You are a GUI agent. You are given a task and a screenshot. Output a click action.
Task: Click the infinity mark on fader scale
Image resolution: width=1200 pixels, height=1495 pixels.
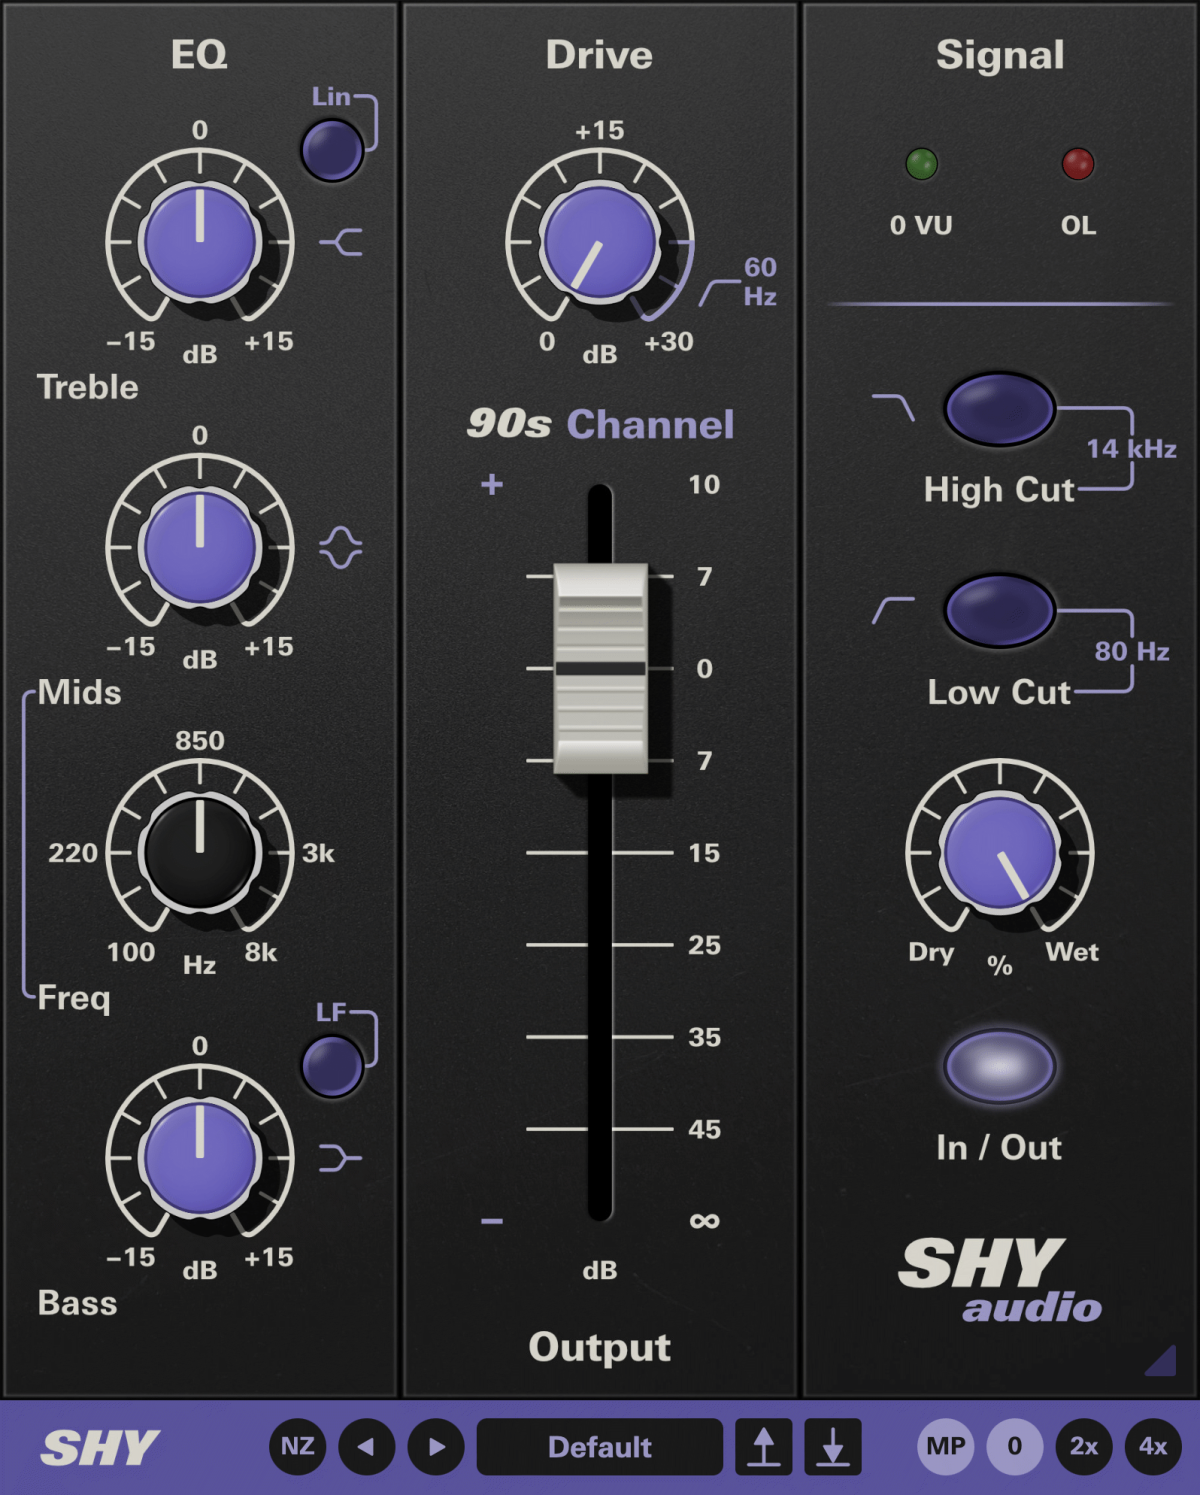[704, 1221]
